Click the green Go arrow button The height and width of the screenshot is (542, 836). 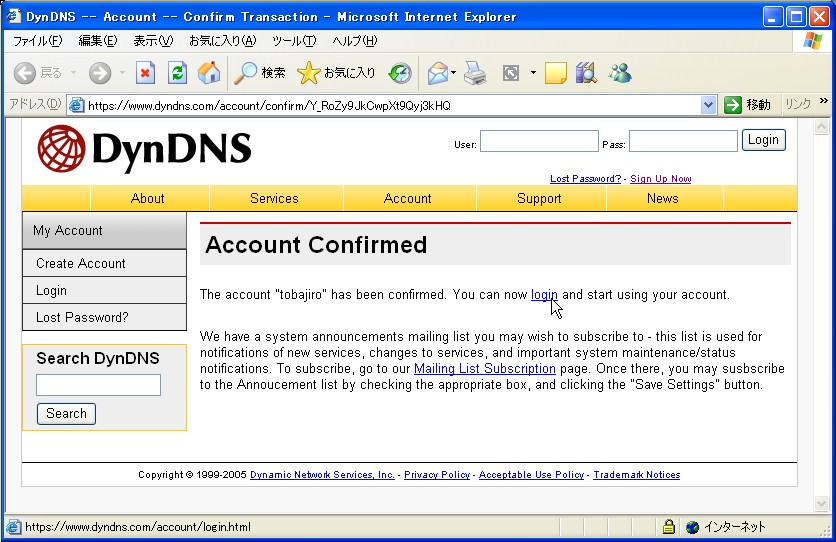[733, 105]
